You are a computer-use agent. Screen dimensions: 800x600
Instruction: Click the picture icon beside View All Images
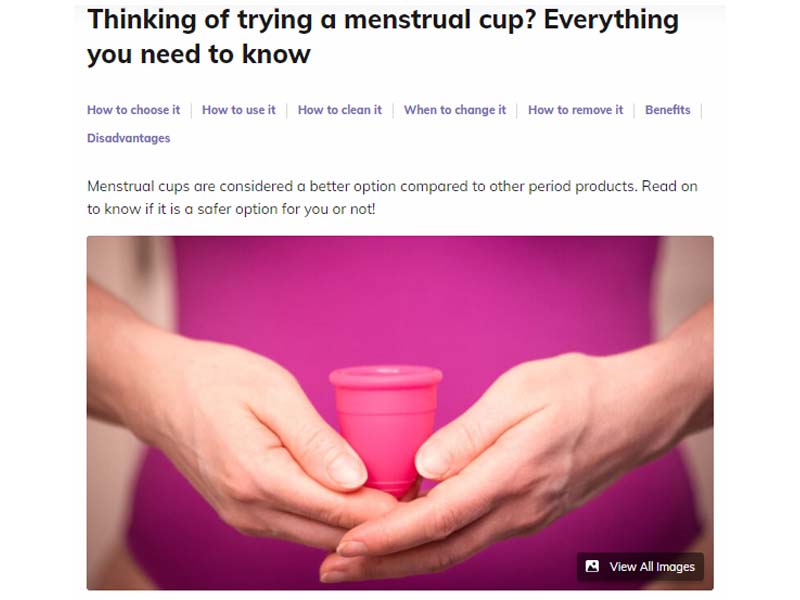(592, 566)
